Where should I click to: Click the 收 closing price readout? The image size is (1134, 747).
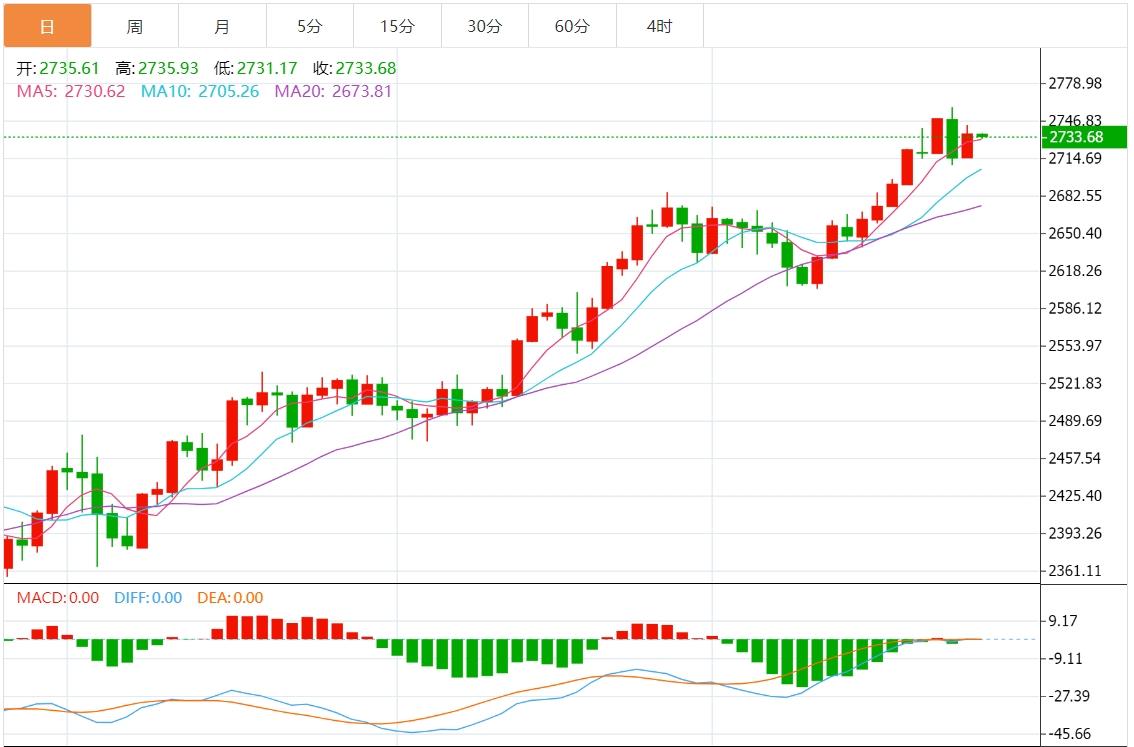[x=354, y=69]
